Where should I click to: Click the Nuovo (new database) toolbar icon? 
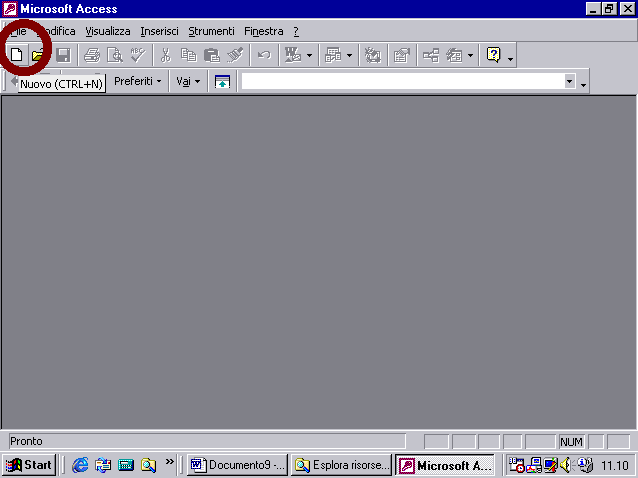tap(16, 55)
